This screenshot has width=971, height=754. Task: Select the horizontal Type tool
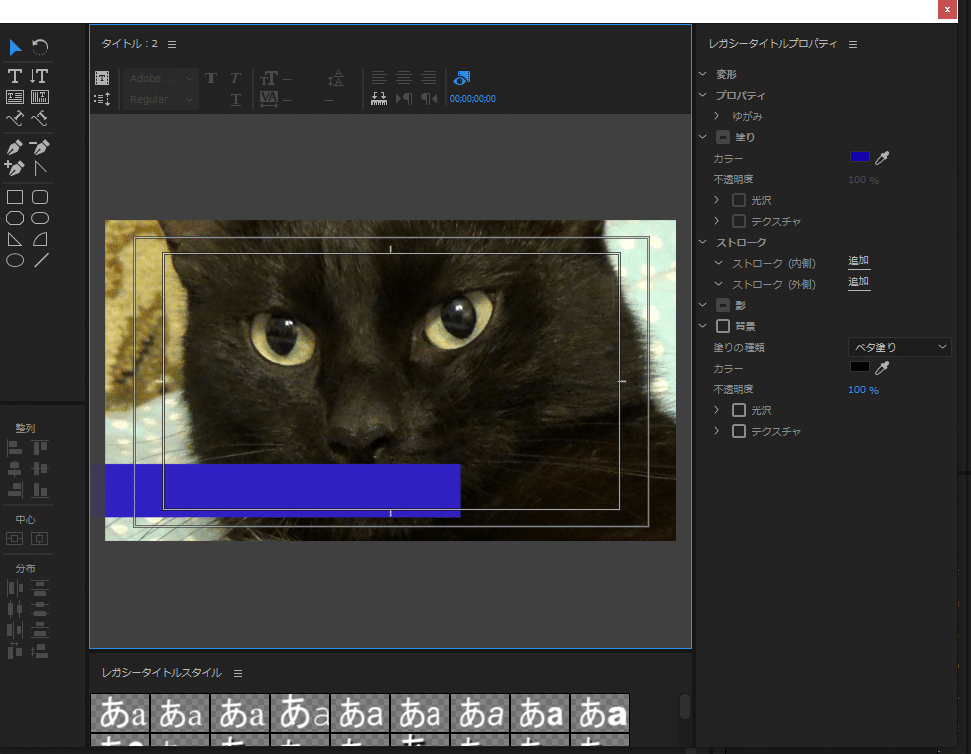click(x=15, y=76)
